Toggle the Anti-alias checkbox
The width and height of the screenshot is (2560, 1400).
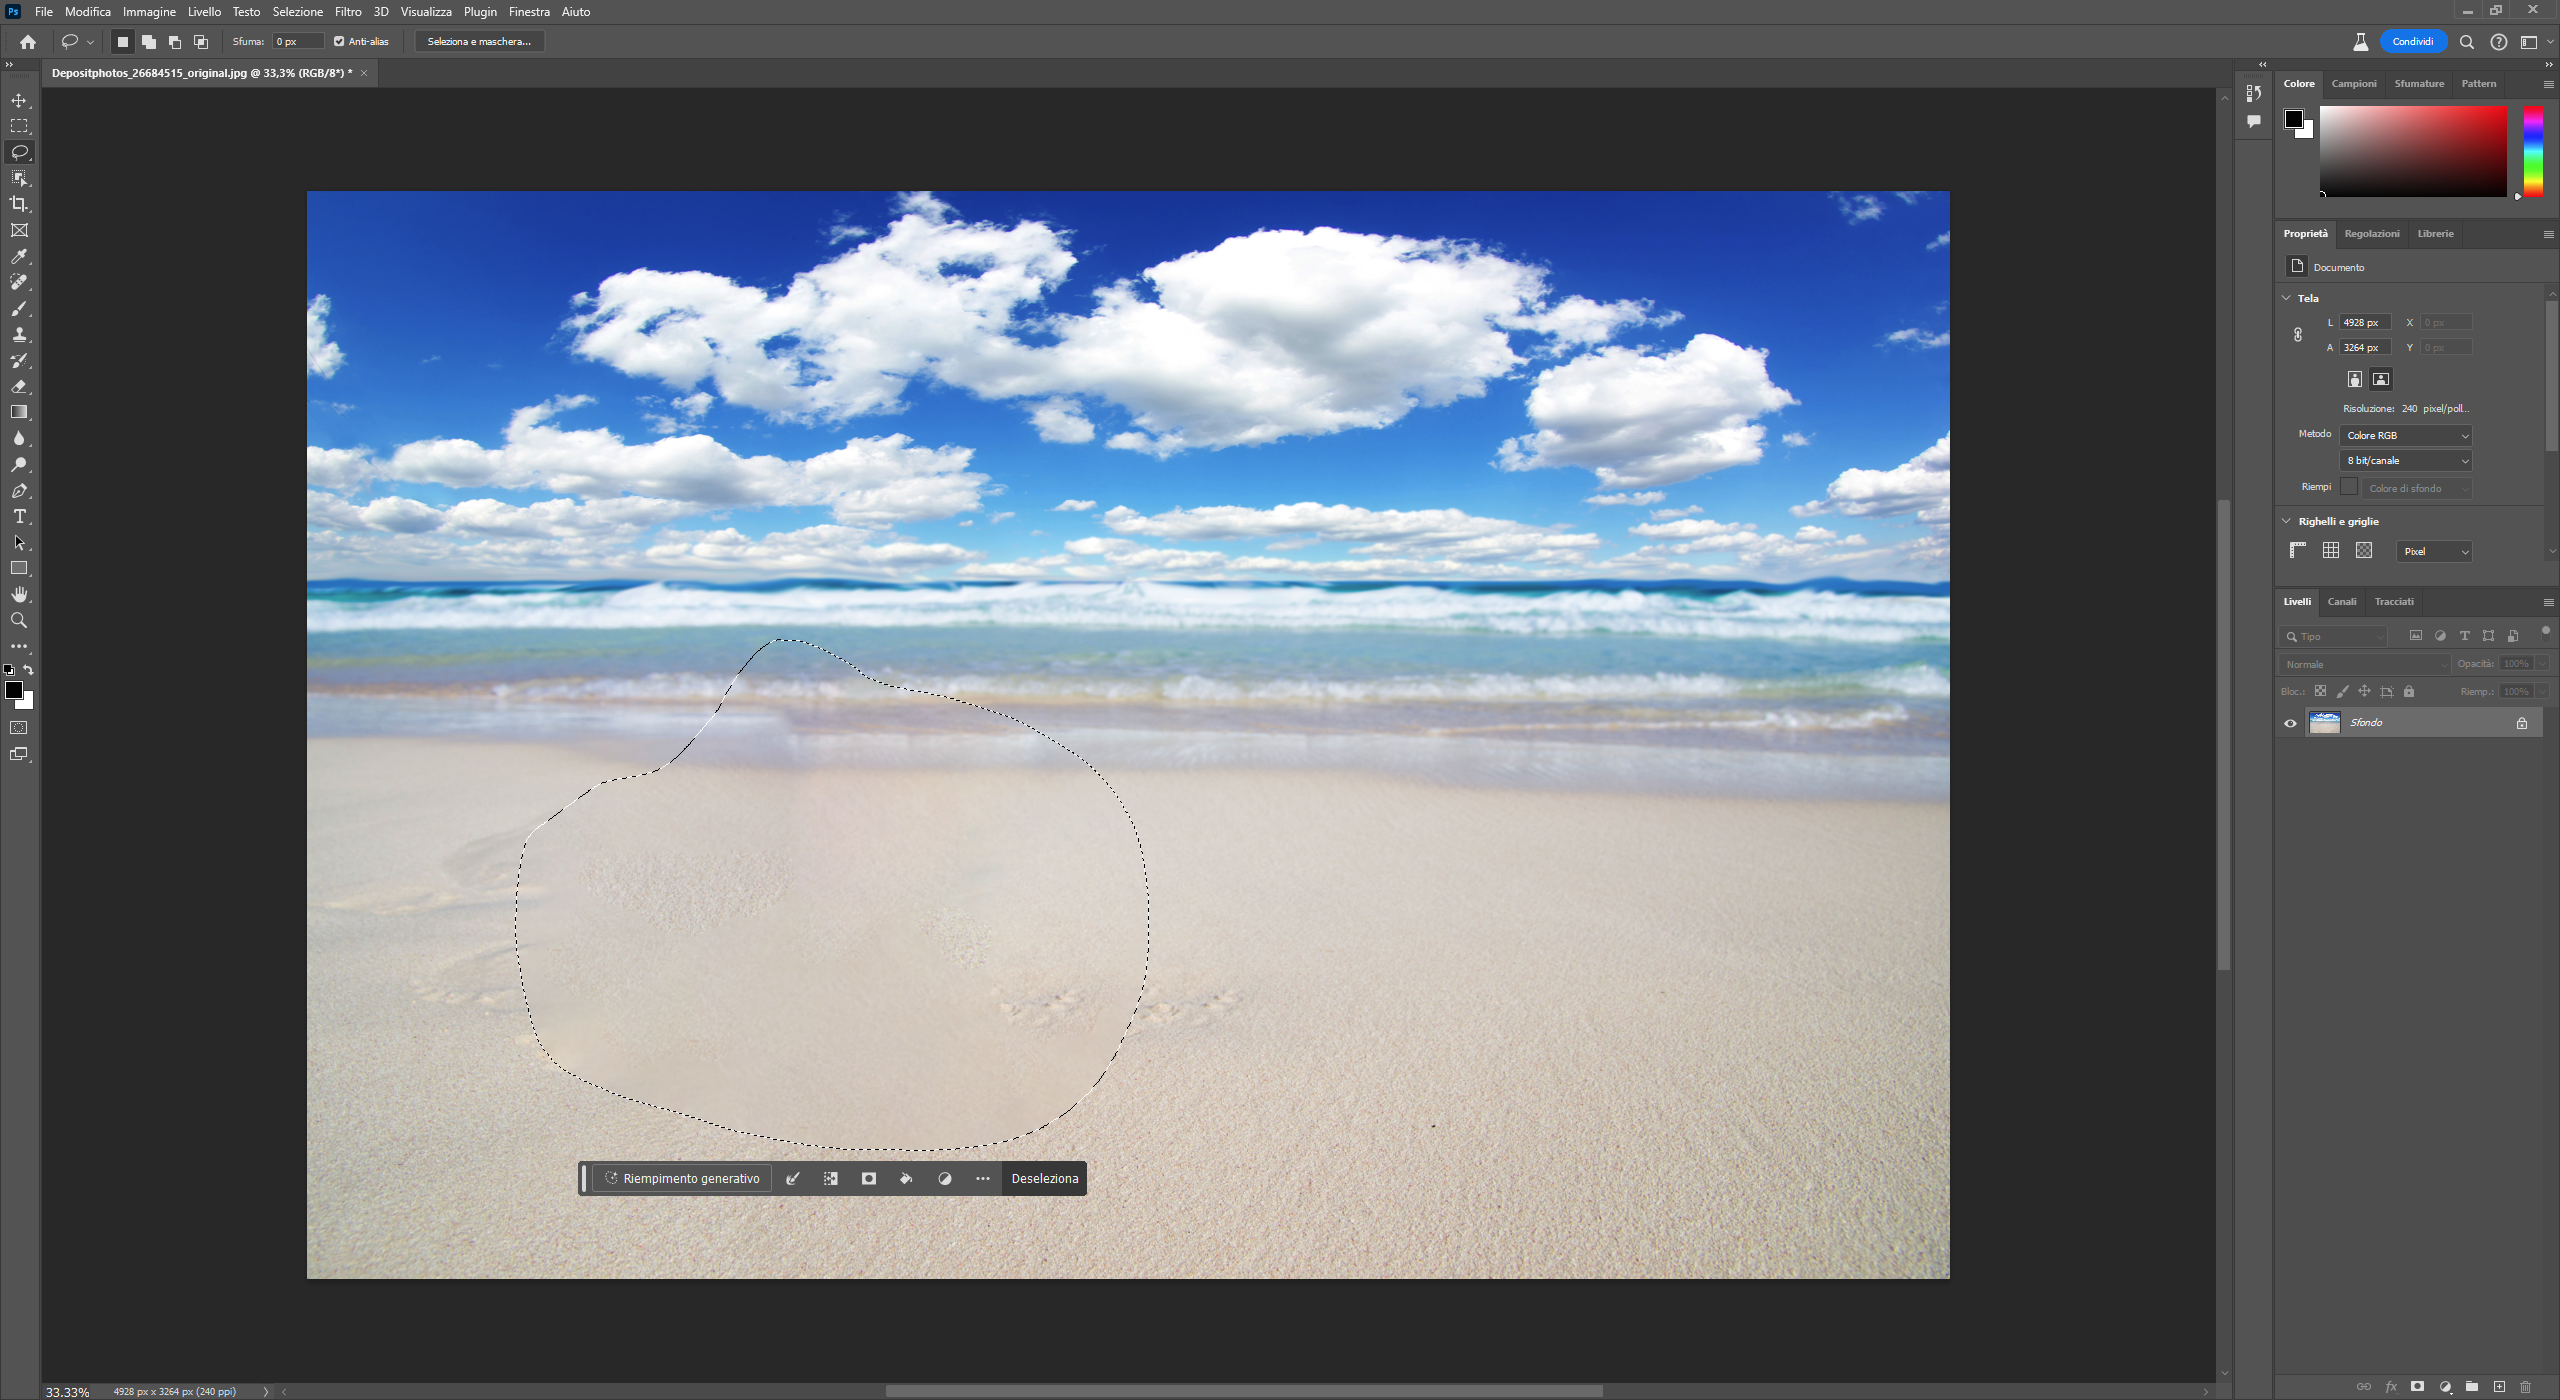tap(339, 42)
